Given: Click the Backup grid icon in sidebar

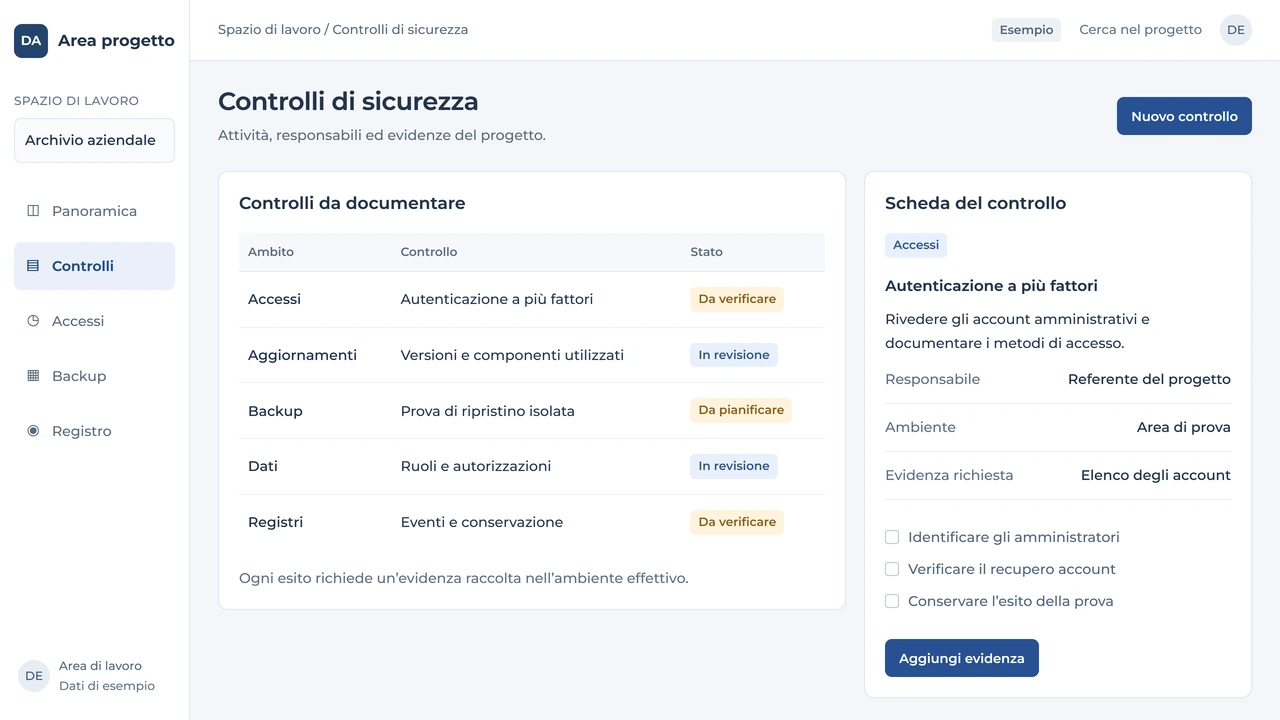Looking at the screenshot, I should coord(33,376).
